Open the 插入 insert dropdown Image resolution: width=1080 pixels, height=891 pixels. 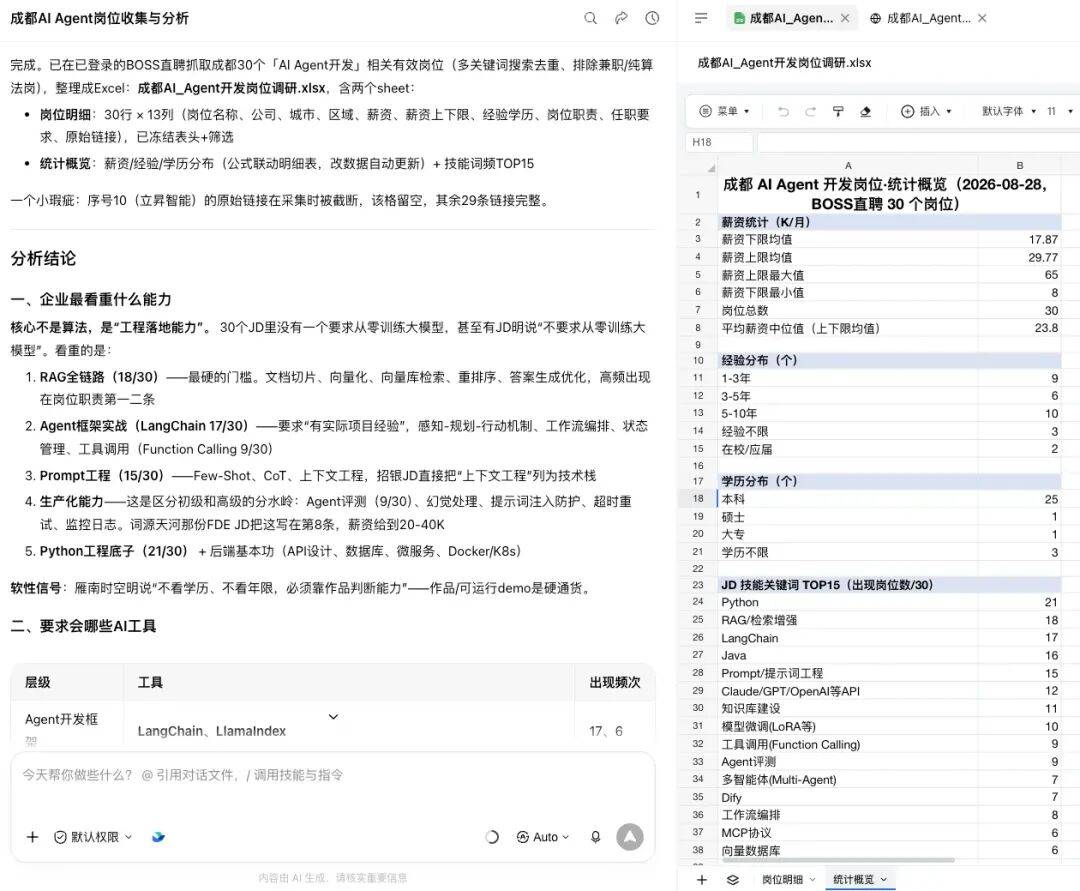point(926,111)
